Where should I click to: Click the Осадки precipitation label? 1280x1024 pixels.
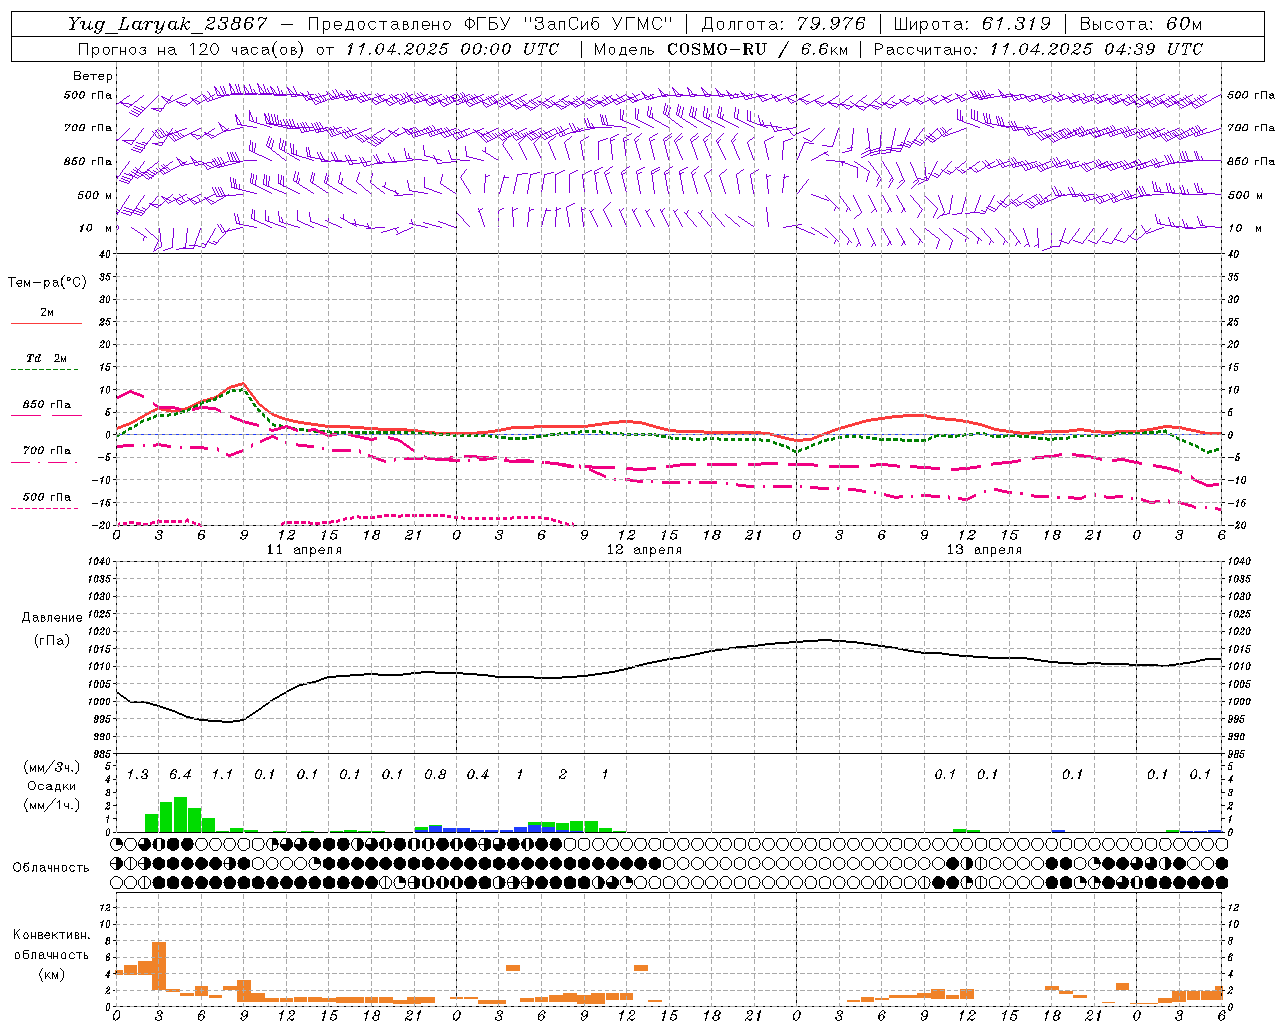coord(52,786)
